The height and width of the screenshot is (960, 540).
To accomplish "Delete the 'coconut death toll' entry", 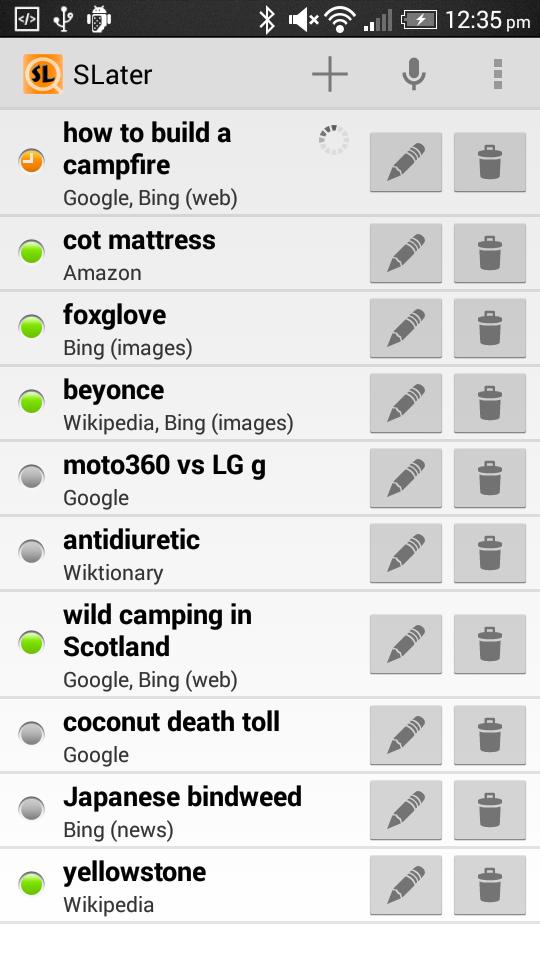I will coord(490,735).
